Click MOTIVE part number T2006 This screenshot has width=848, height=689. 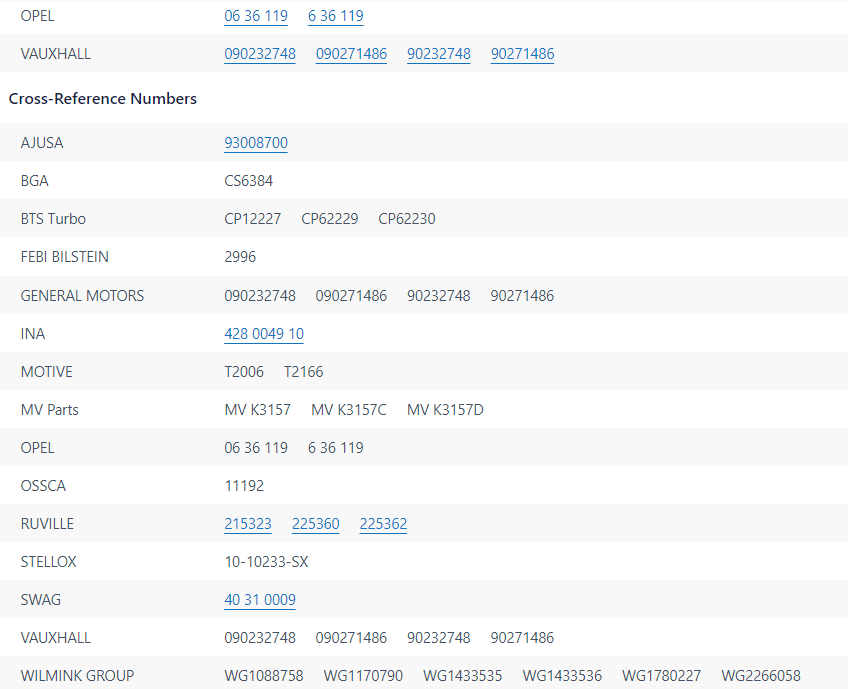[x=244, y=372]
